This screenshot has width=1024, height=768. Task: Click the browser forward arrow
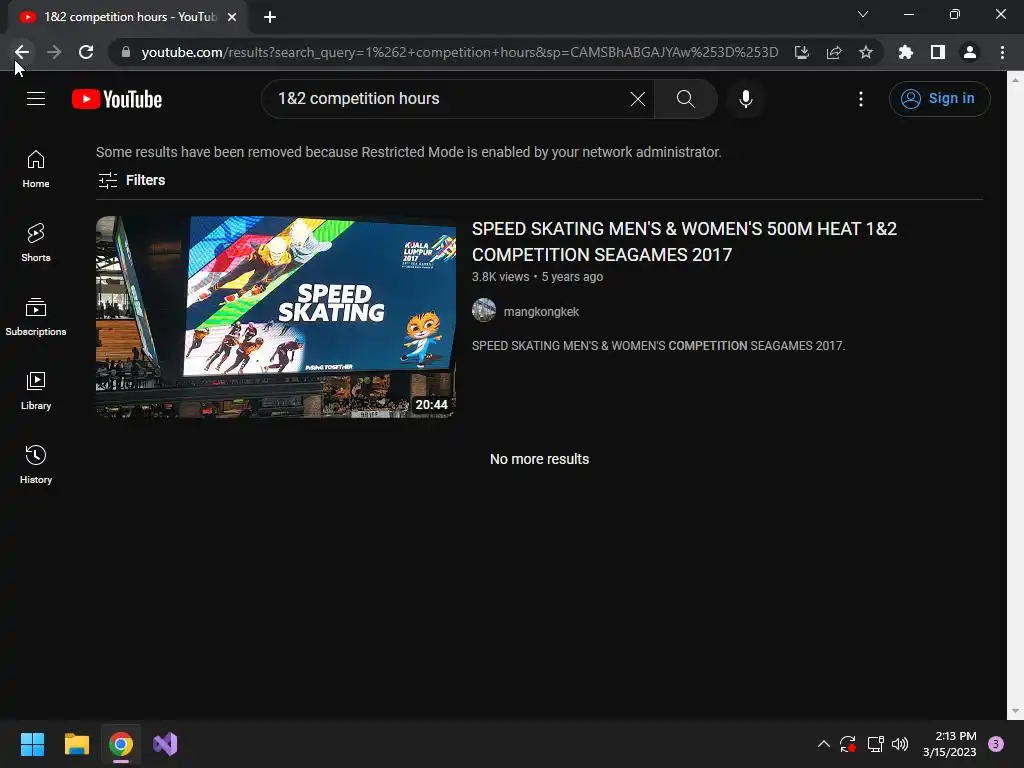point(54,52)
